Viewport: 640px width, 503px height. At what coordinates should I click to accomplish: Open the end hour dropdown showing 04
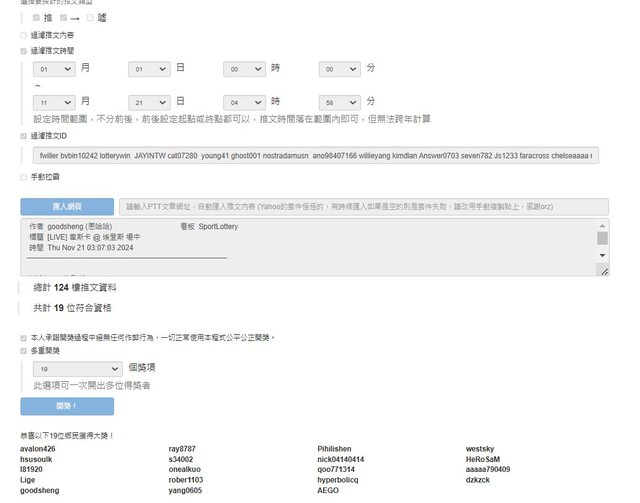(x=244, y=102)
